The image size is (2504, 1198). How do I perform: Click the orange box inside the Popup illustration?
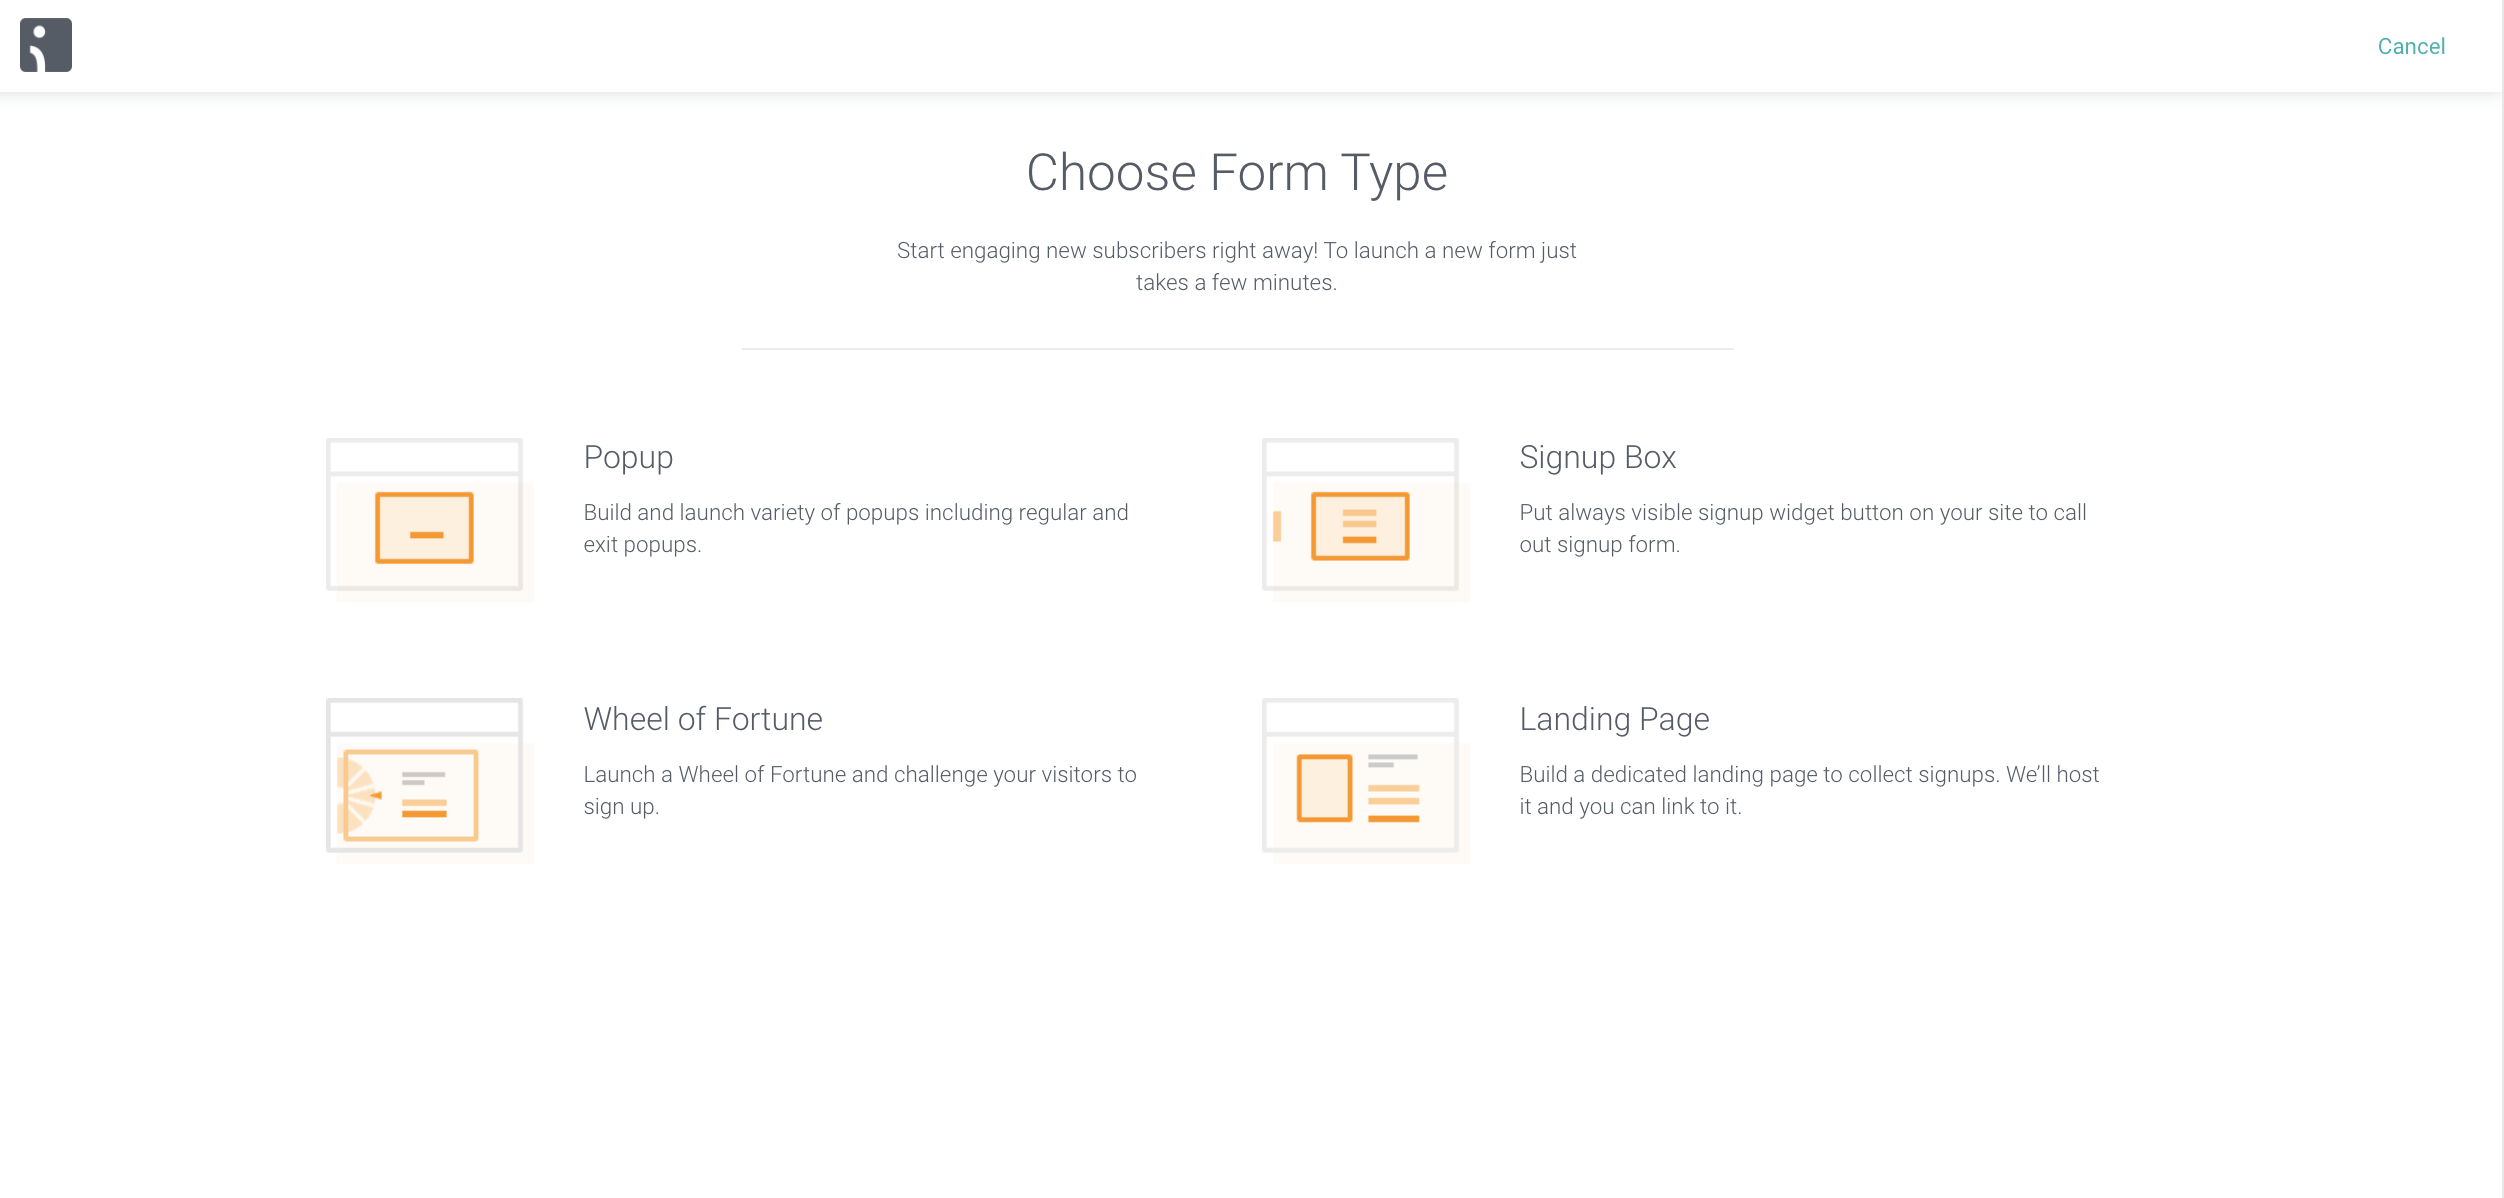tap(424, 528)
